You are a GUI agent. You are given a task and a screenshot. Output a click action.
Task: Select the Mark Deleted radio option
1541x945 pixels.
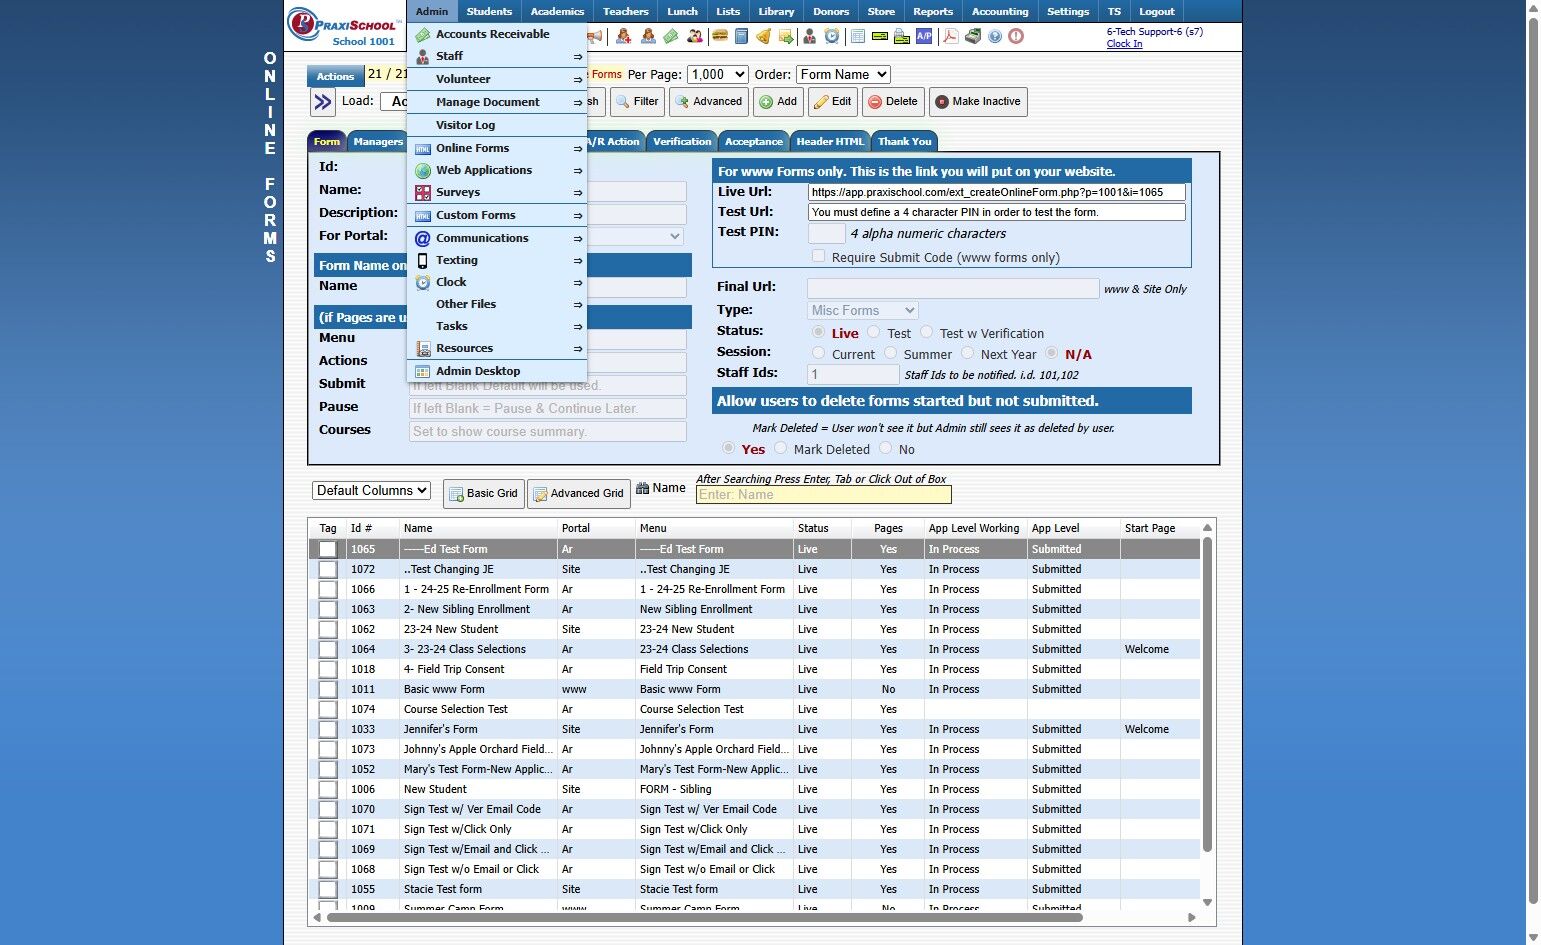781,448
